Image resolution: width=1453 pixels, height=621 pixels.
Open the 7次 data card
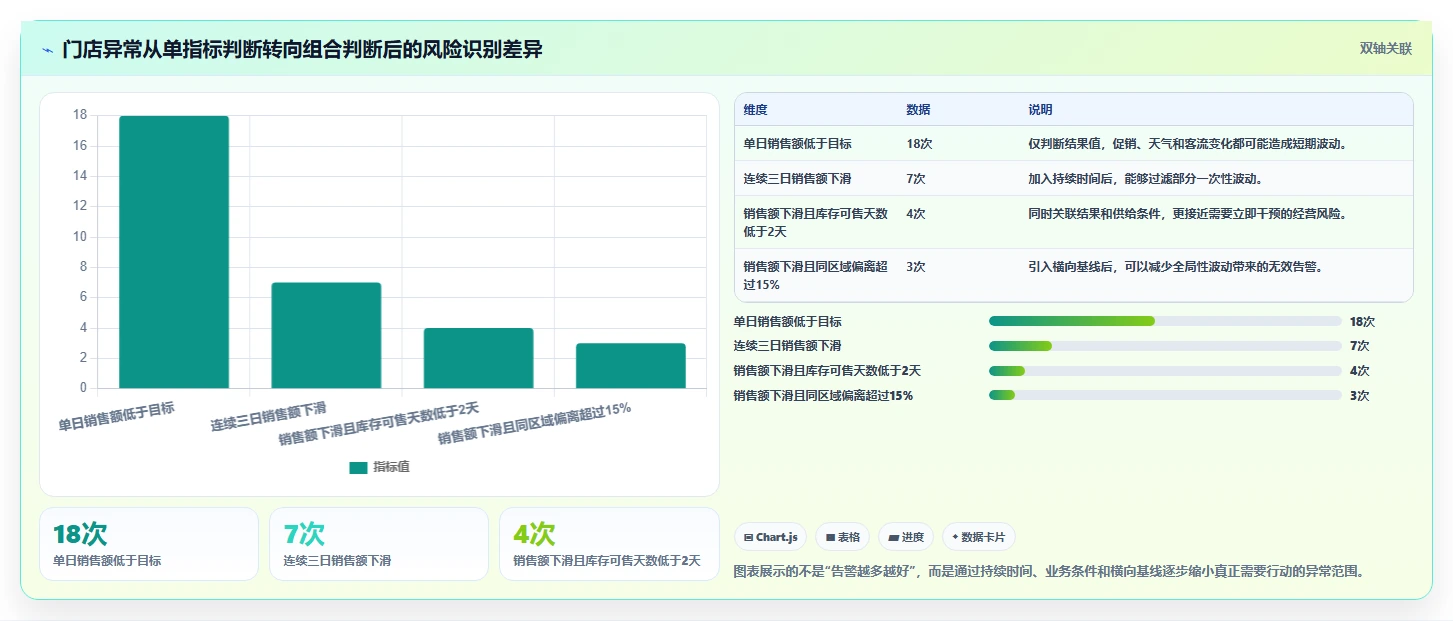[x=379, y=544]
